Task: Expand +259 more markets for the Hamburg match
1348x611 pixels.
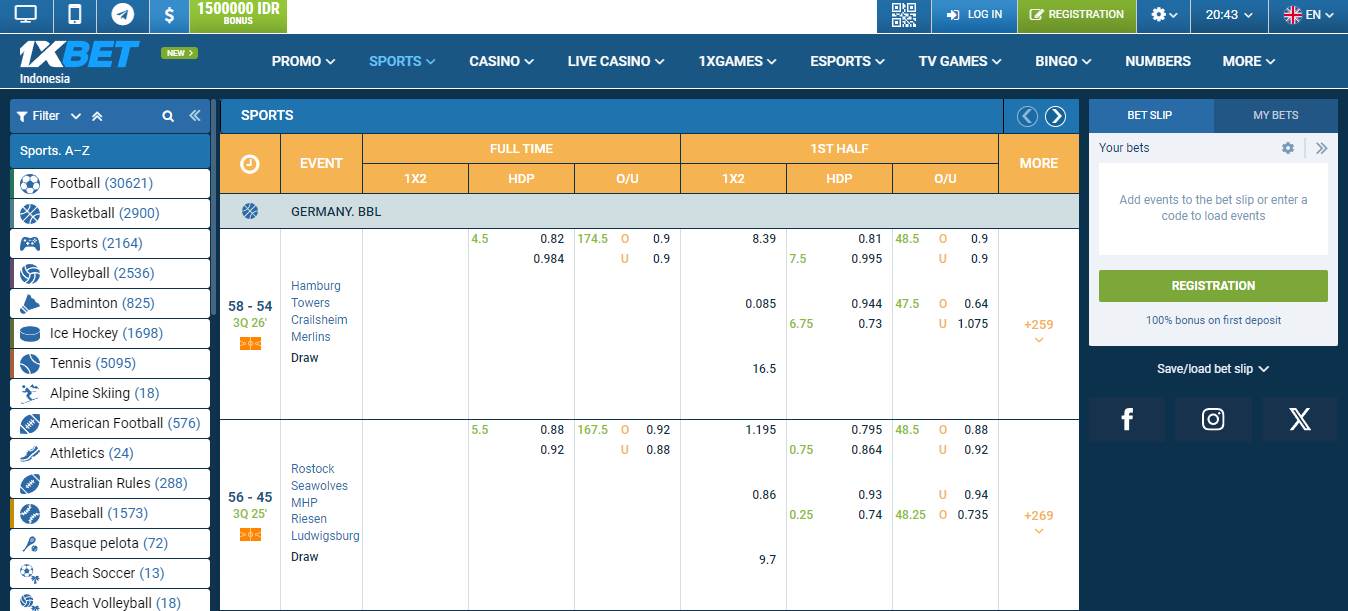Action: point(1039,329)
